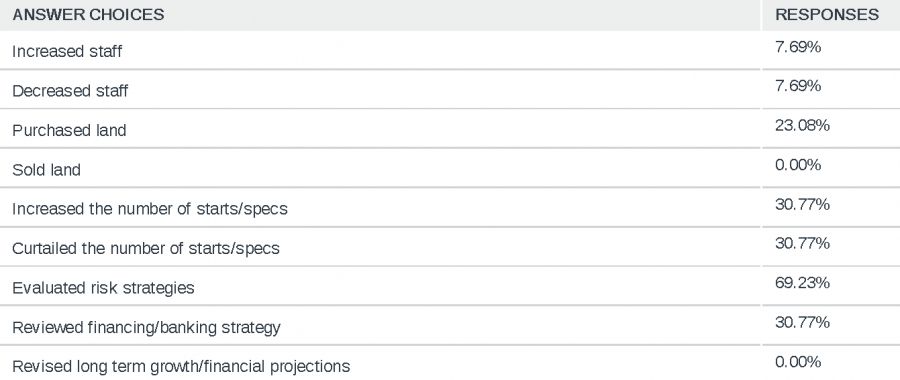This screenshot has height=380, width=900.
Task: Click the 69.23% response value
Action: (x=802, y=283)
